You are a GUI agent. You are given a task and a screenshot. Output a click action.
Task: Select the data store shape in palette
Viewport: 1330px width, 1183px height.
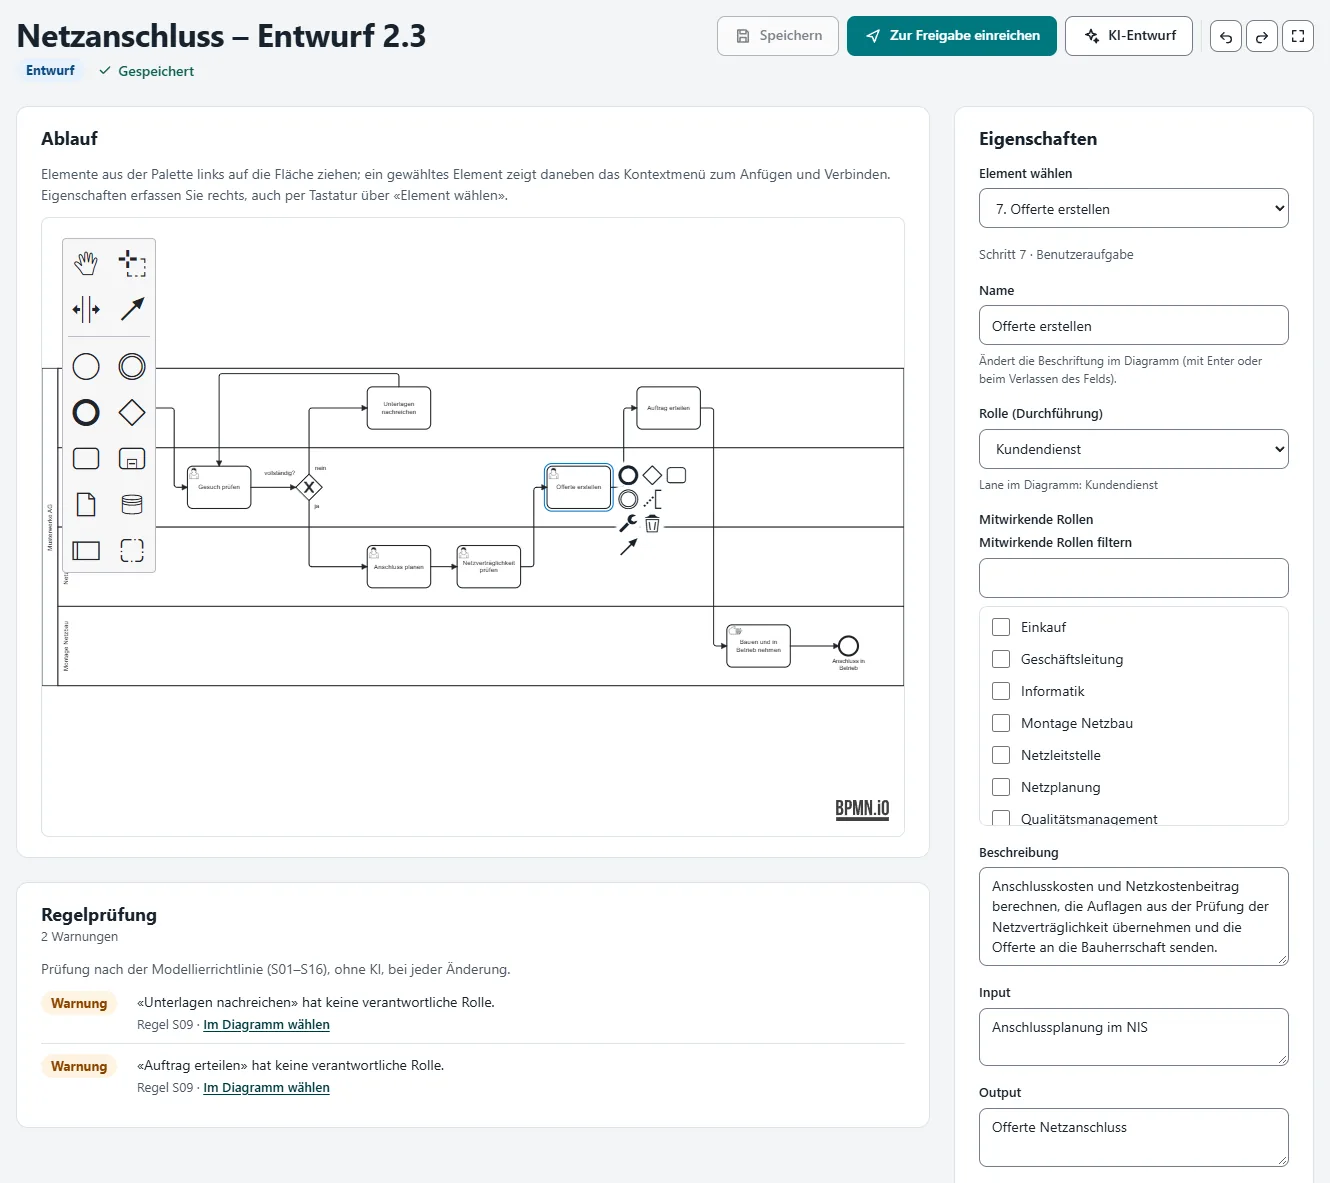click(x=132, y=504)
